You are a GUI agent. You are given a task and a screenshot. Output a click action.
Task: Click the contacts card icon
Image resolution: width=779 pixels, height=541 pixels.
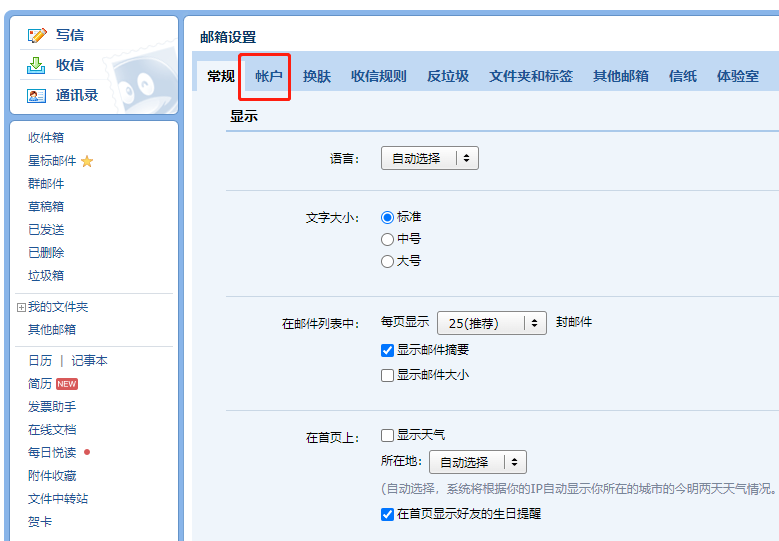coord(36,95)
